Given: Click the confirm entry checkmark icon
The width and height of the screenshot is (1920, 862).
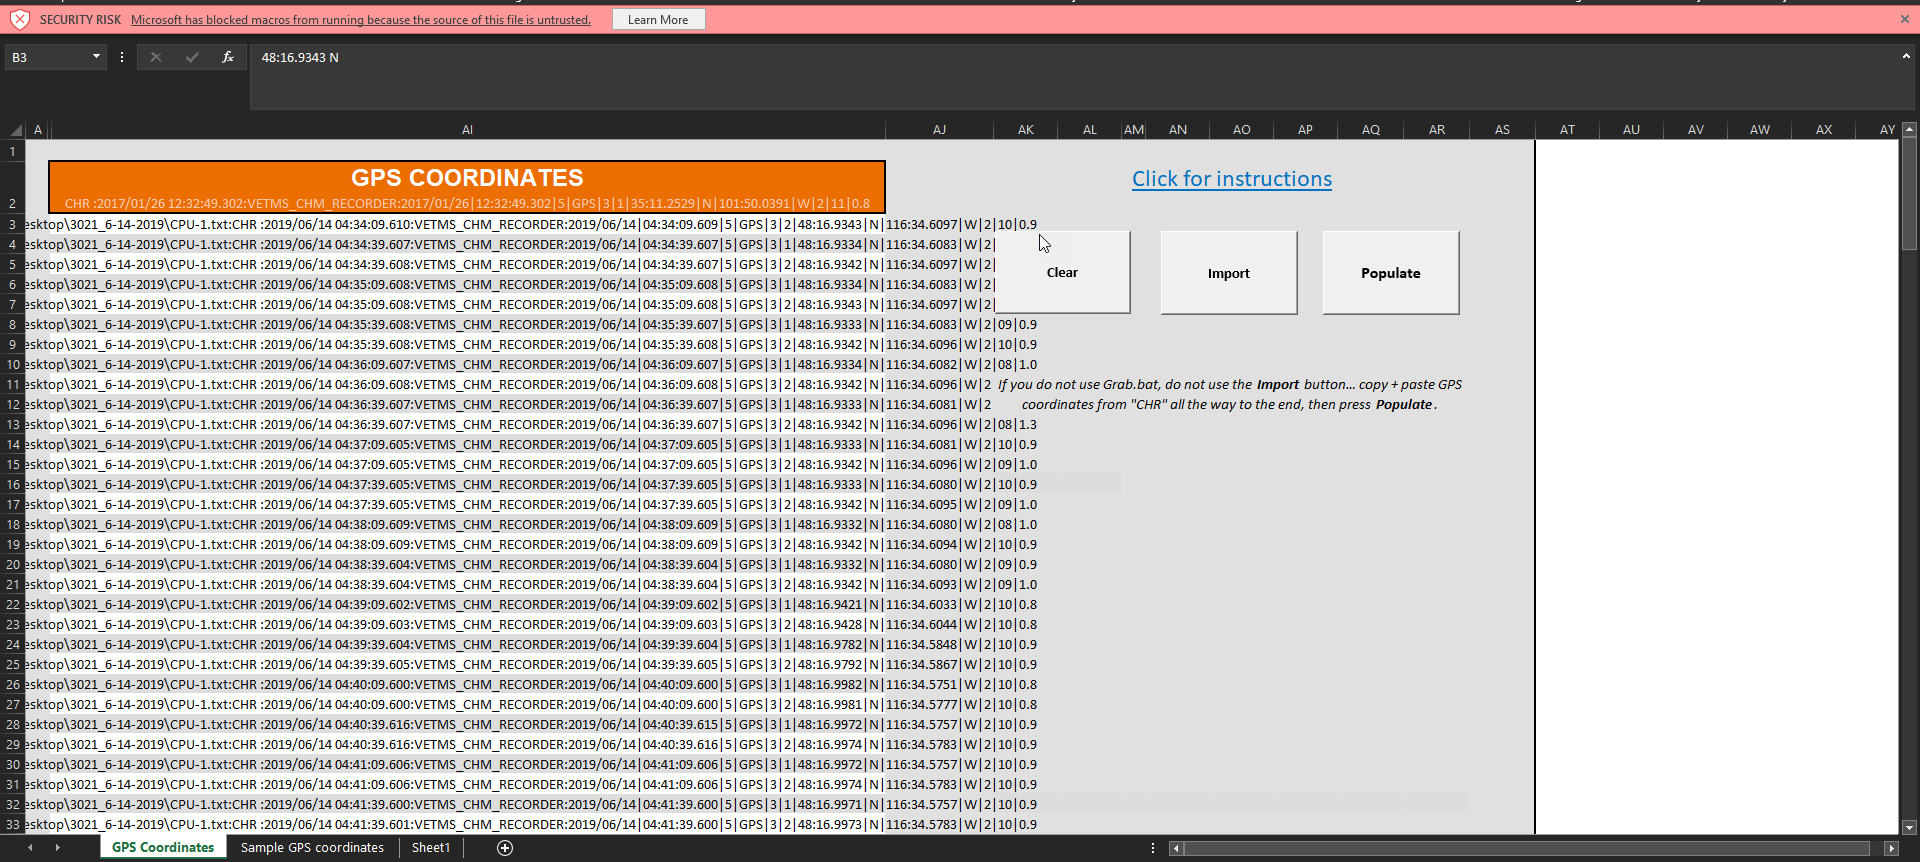Looking at the screenshot, I should (x=192, y=57).
